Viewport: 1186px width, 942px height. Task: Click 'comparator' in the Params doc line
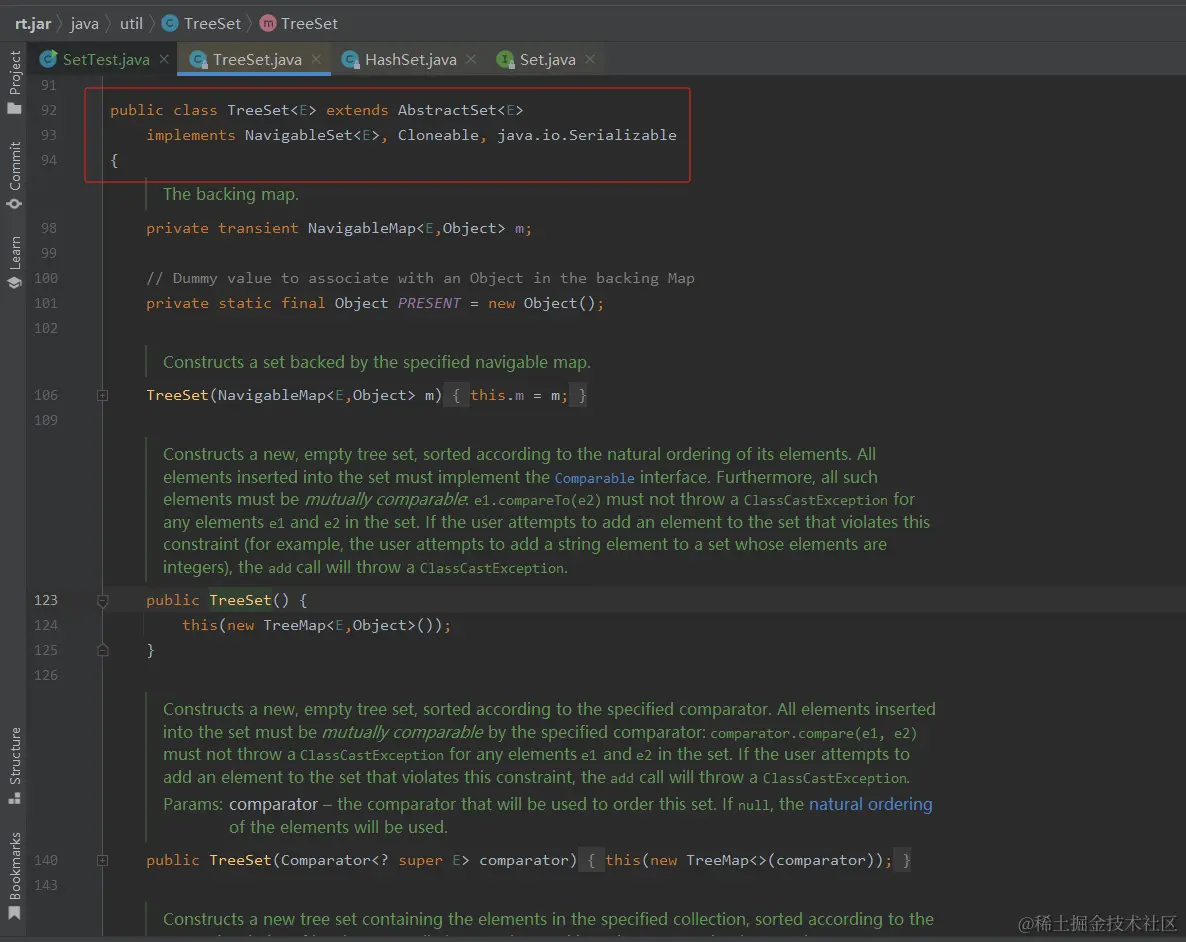pyautogui.click(x=273, y=804)
